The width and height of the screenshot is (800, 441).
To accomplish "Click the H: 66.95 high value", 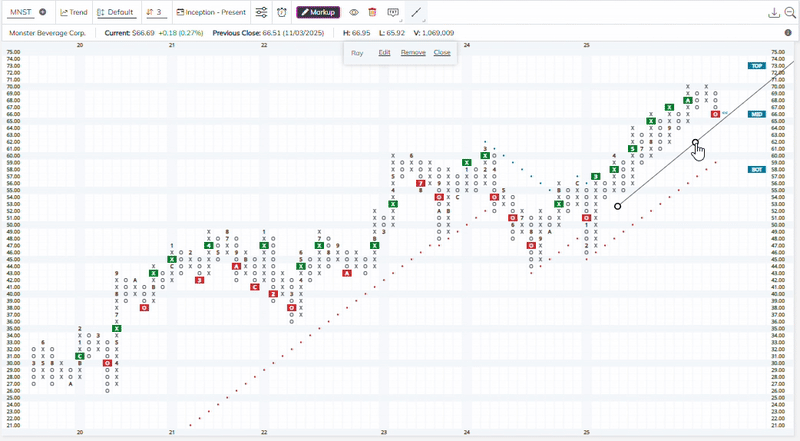I will (357, 33).
